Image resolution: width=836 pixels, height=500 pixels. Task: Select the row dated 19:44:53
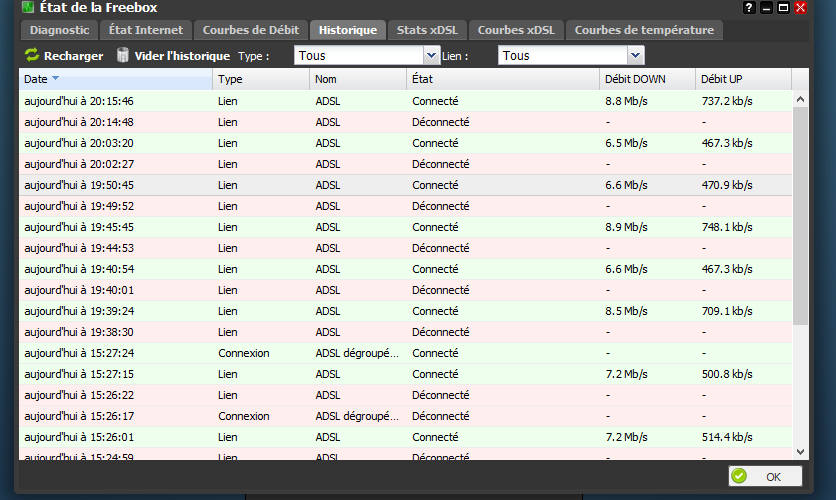click(405, 248)
